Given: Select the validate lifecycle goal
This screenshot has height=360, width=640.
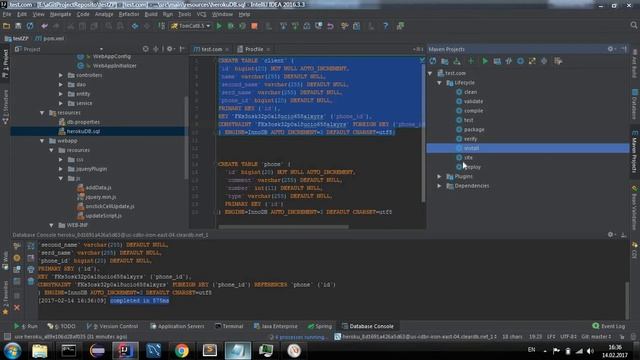Looking at the screenshot, I should click(x=469, y=102).
